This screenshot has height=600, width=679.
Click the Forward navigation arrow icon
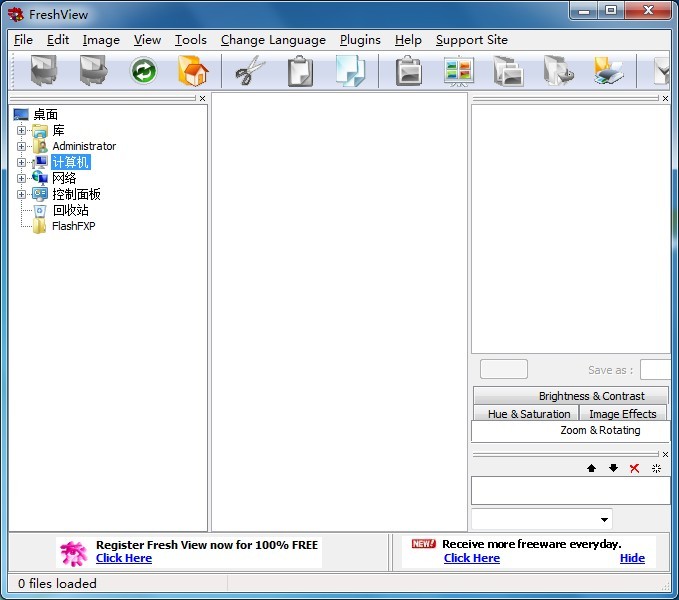point(94,70)
